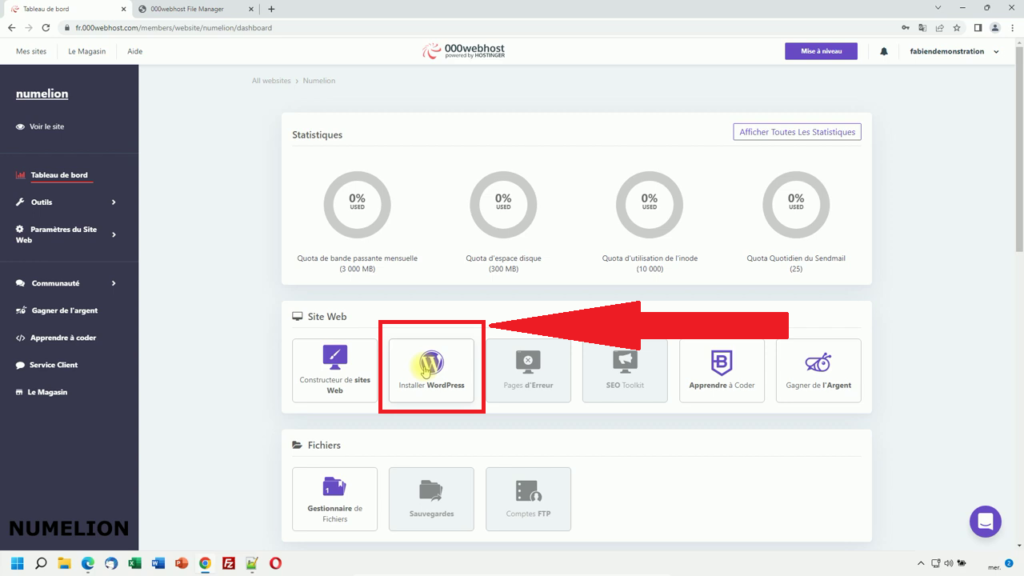Open the Comptes FTP tile
The width and height of the screenshot is (1024, 576).
click(x=528, y=499)
